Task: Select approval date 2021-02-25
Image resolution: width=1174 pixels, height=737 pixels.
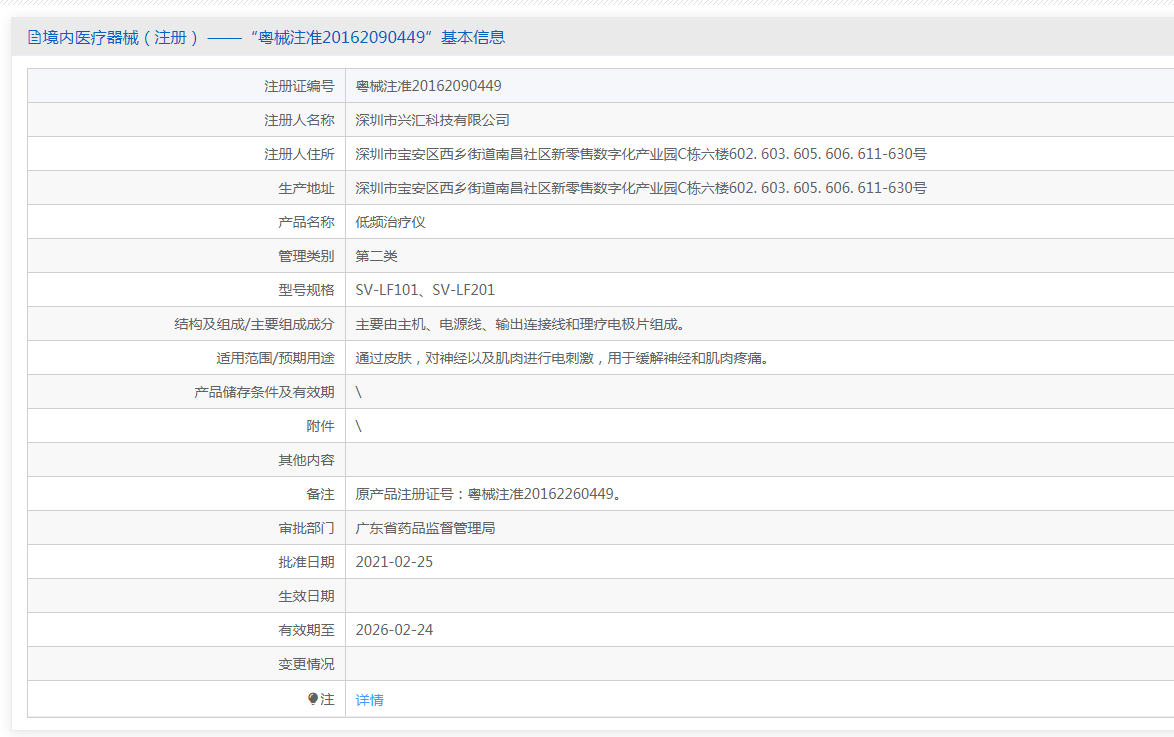Action: tap(394, 562)
